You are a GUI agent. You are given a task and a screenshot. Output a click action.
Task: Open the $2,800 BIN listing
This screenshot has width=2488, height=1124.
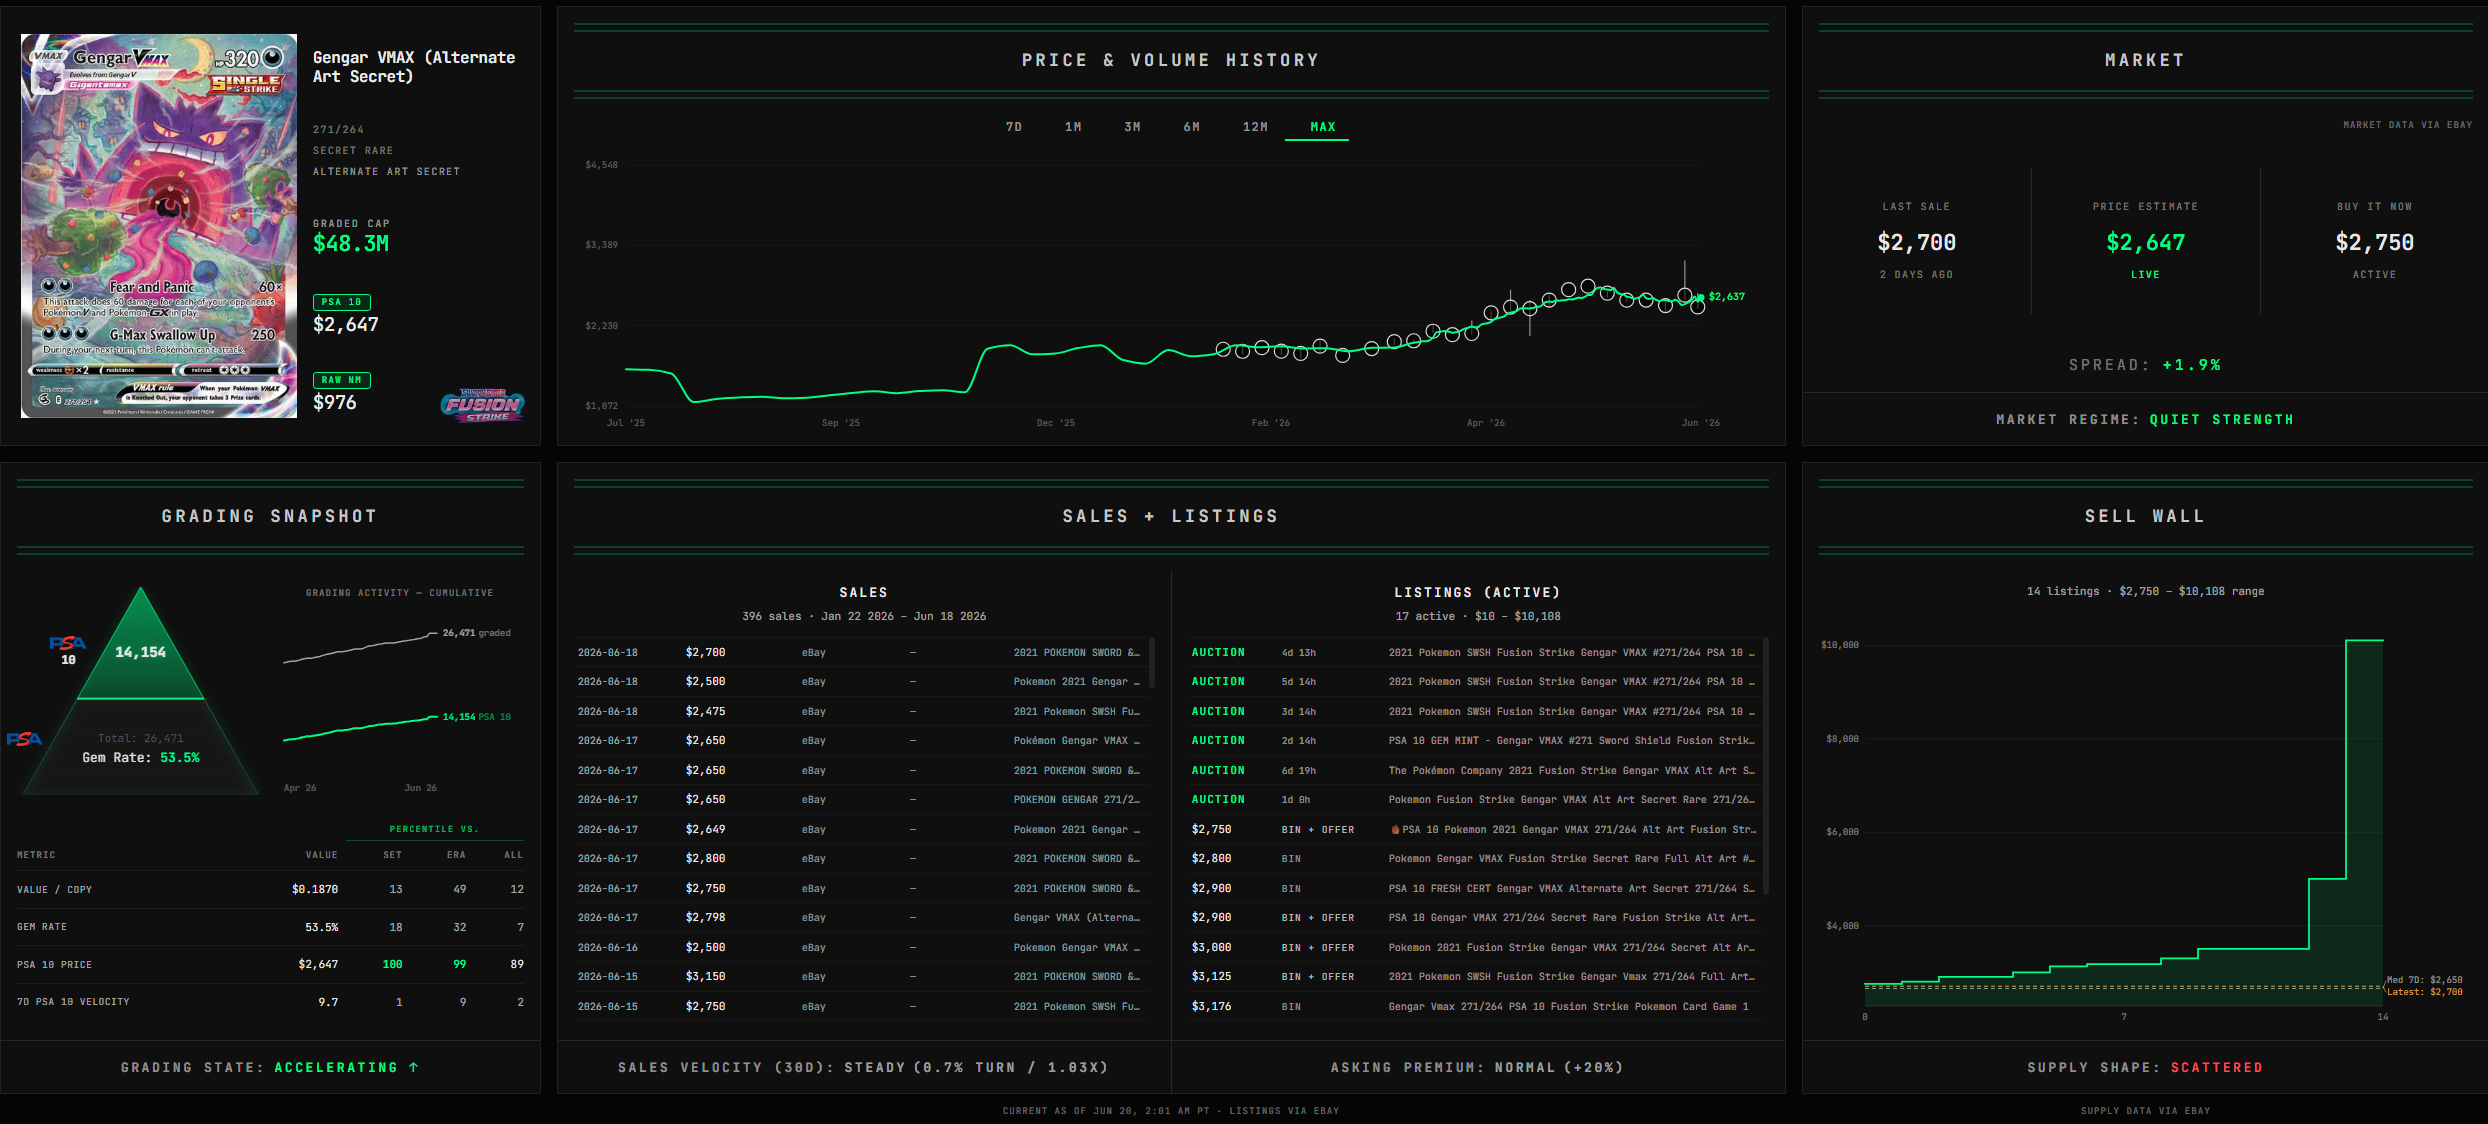(x=1473, y=859)
